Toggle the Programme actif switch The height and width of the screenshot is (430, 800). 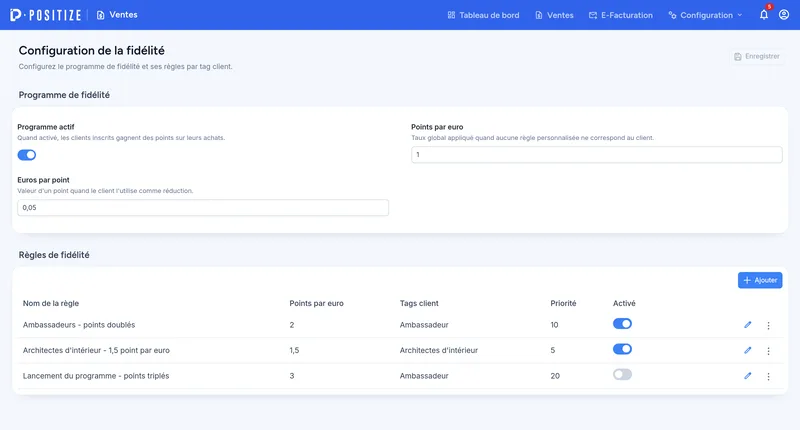tap(27, 155)
